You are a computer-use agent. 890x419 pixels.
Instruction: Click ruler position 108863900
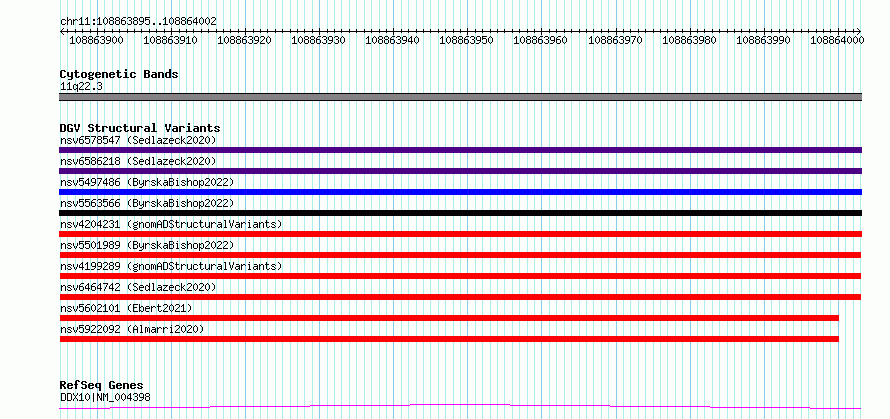tap(95, 40)
